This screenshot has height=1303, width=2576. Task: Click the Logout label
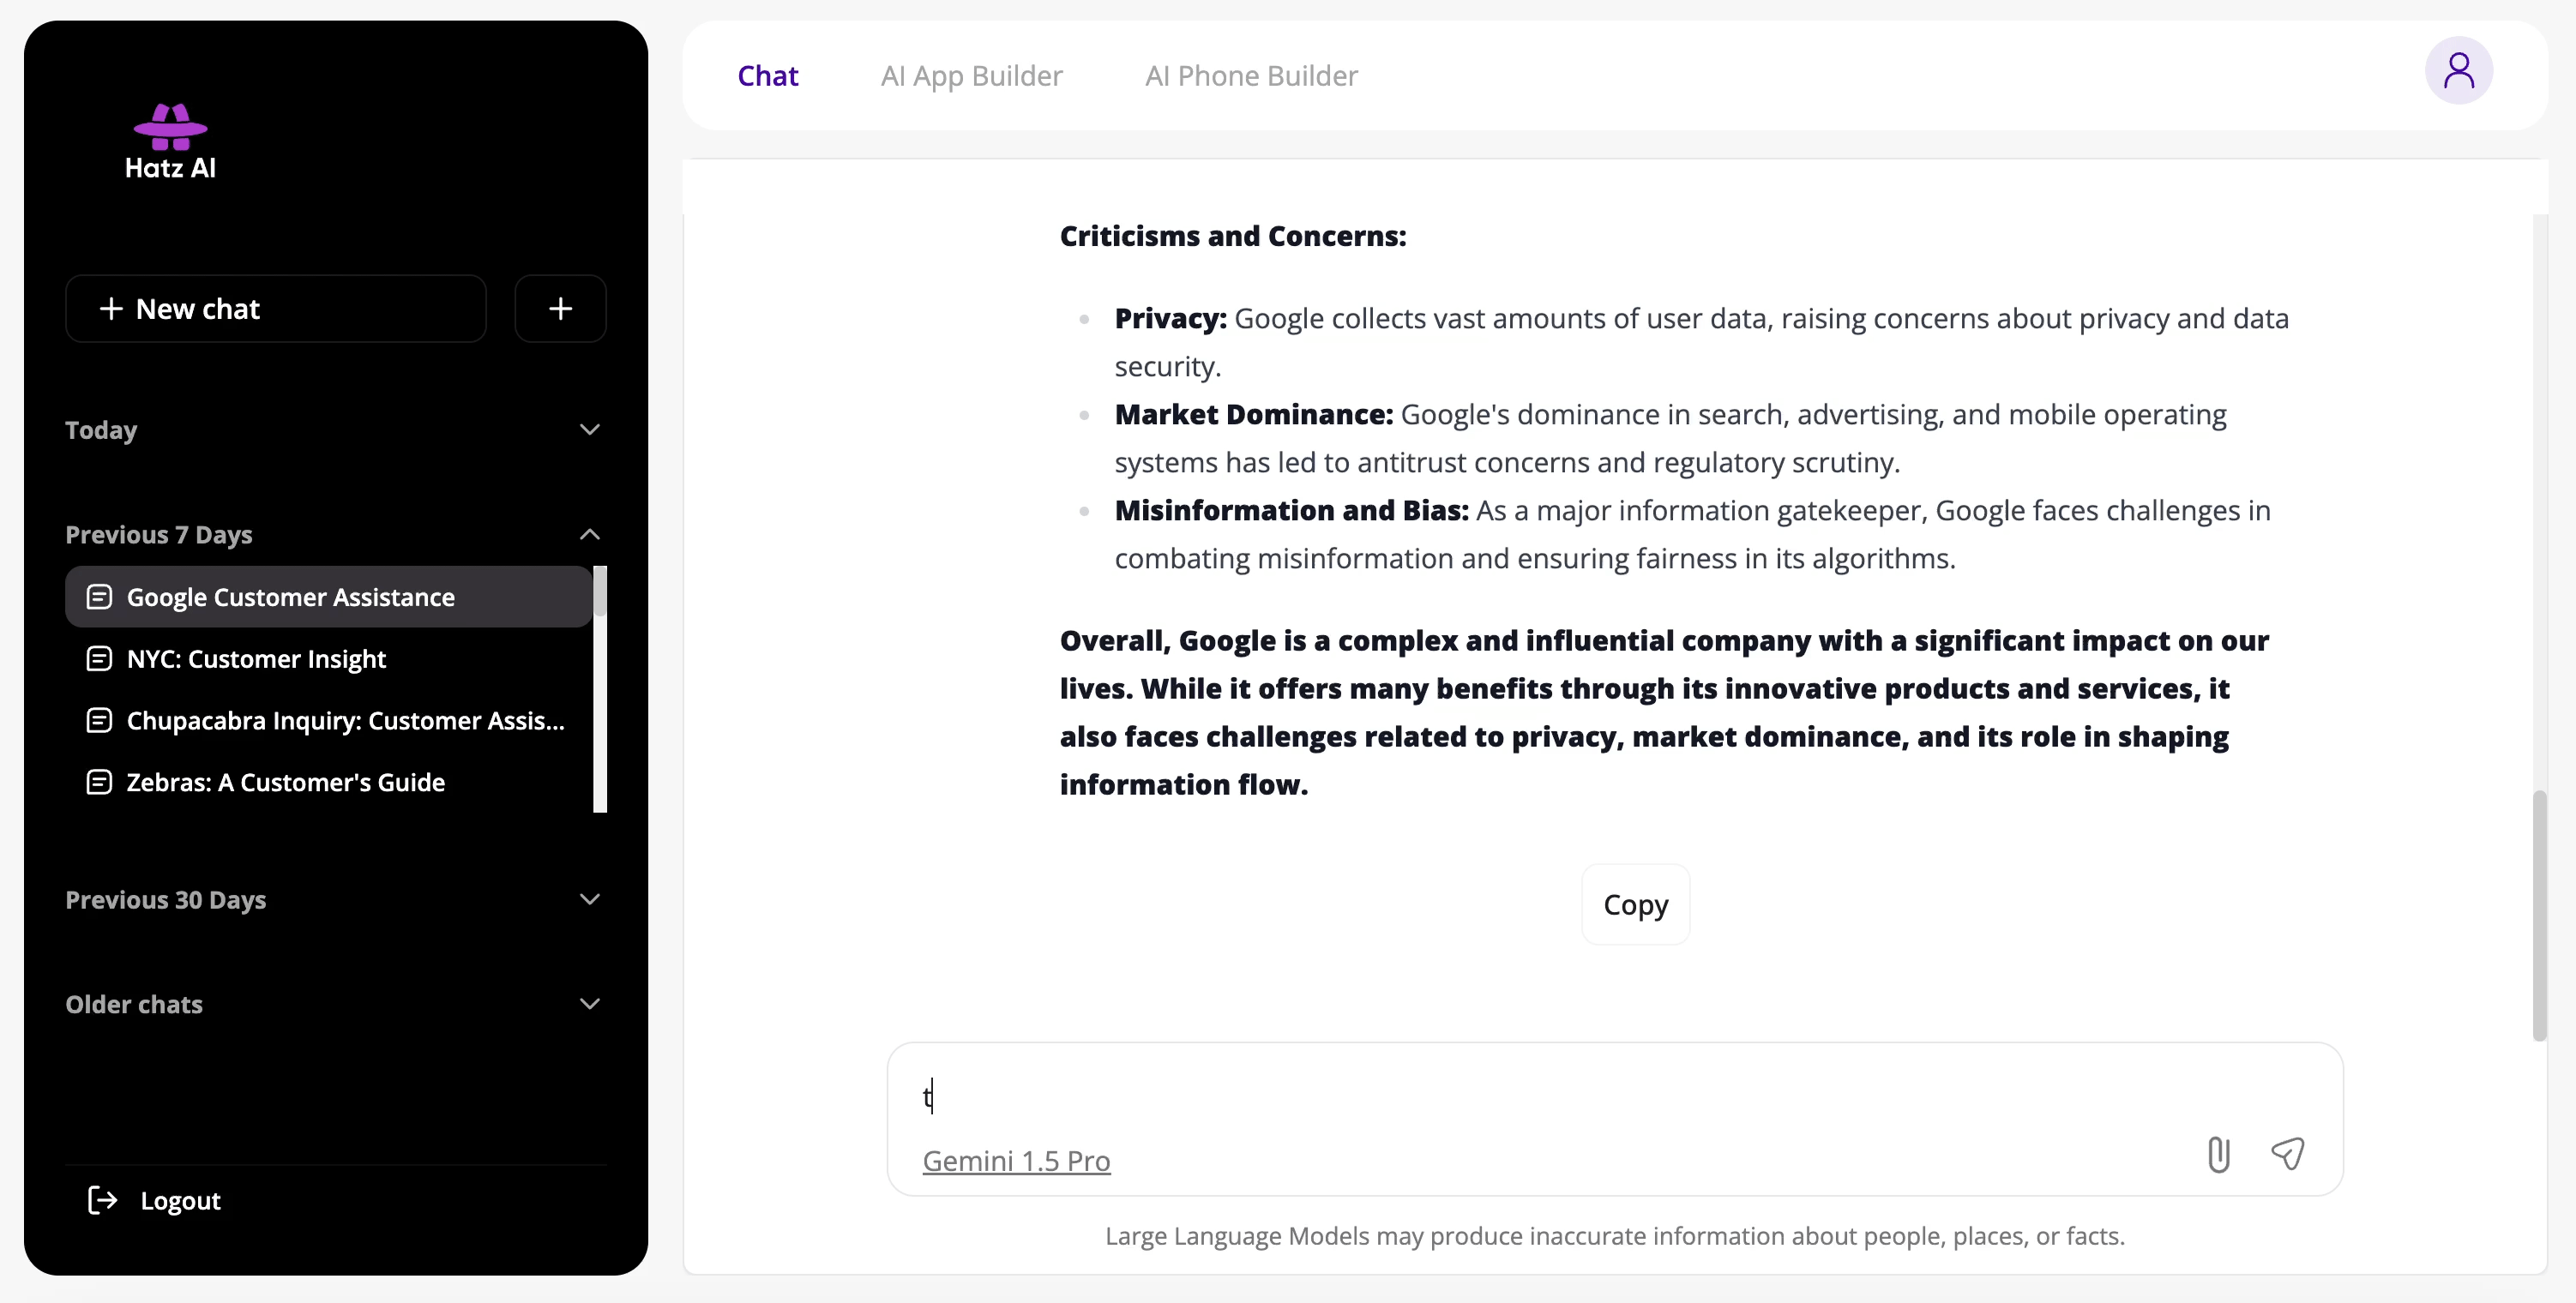[180, 1200]
